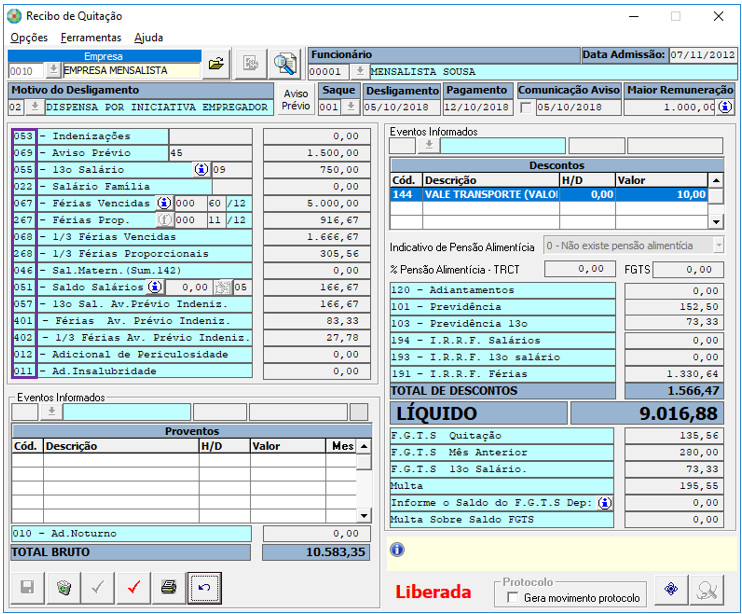
Task: Click info icon on Férias Prop. row
Action: 164,220
